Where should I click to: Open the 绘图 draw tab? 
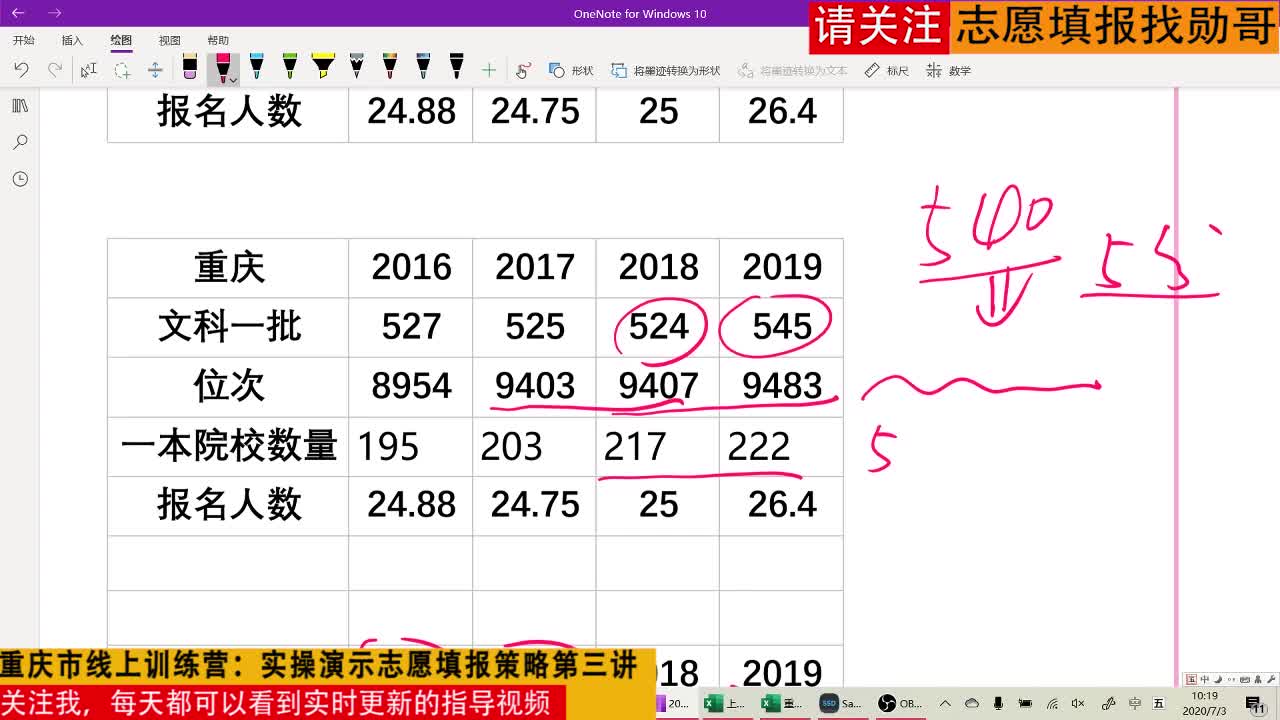click(121, 40)
